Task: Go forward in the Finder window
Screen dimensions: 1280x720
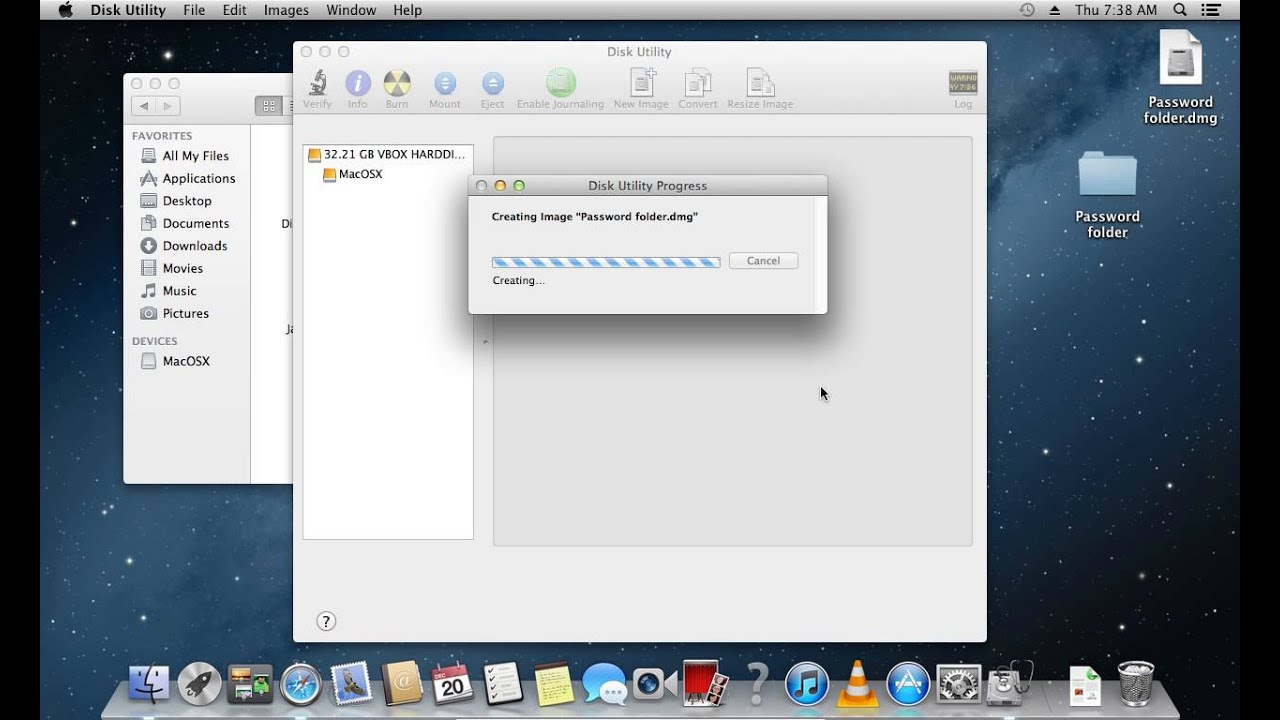Action: click(168, 106)
